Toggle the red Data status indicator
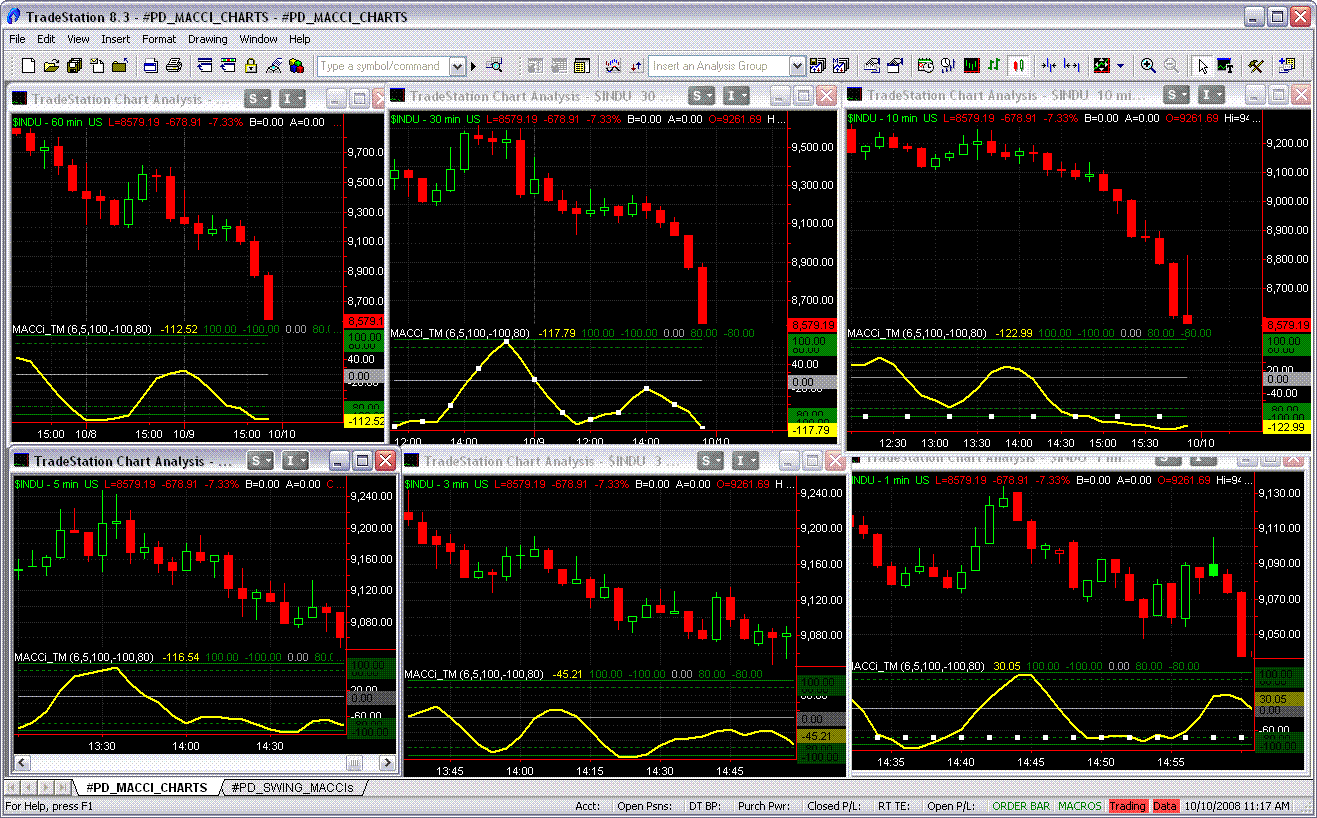 tap(1165, 806)
